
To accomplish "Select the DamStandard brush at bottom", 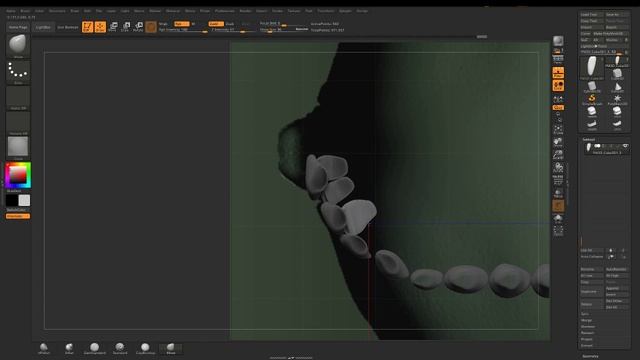I will [x=95, y=349].
